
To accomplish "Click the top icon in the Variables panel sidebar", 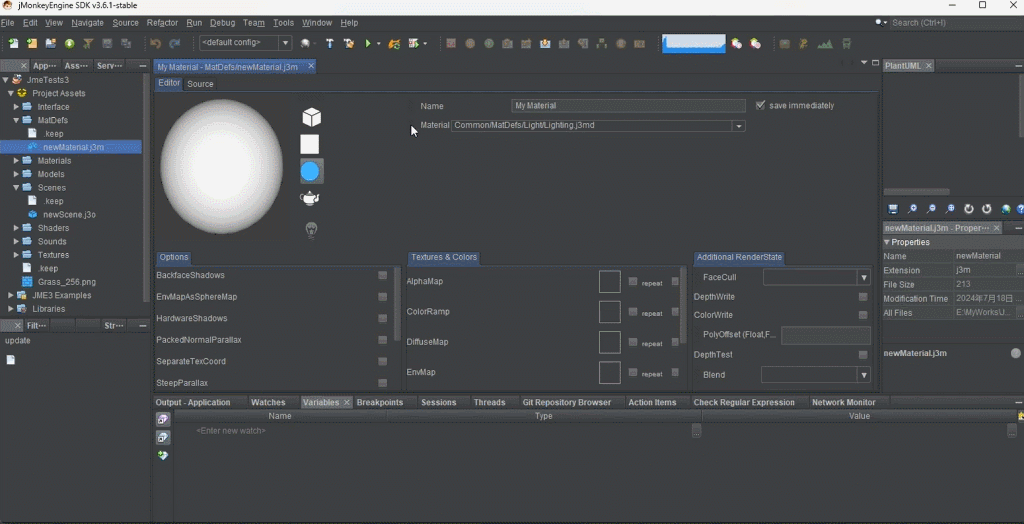I will point(163,419).
